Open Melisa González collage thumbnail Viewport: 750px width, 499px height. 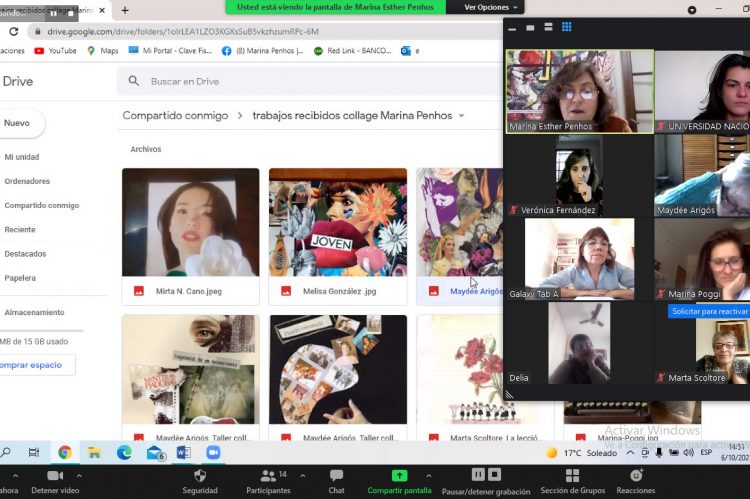point(338,222)
